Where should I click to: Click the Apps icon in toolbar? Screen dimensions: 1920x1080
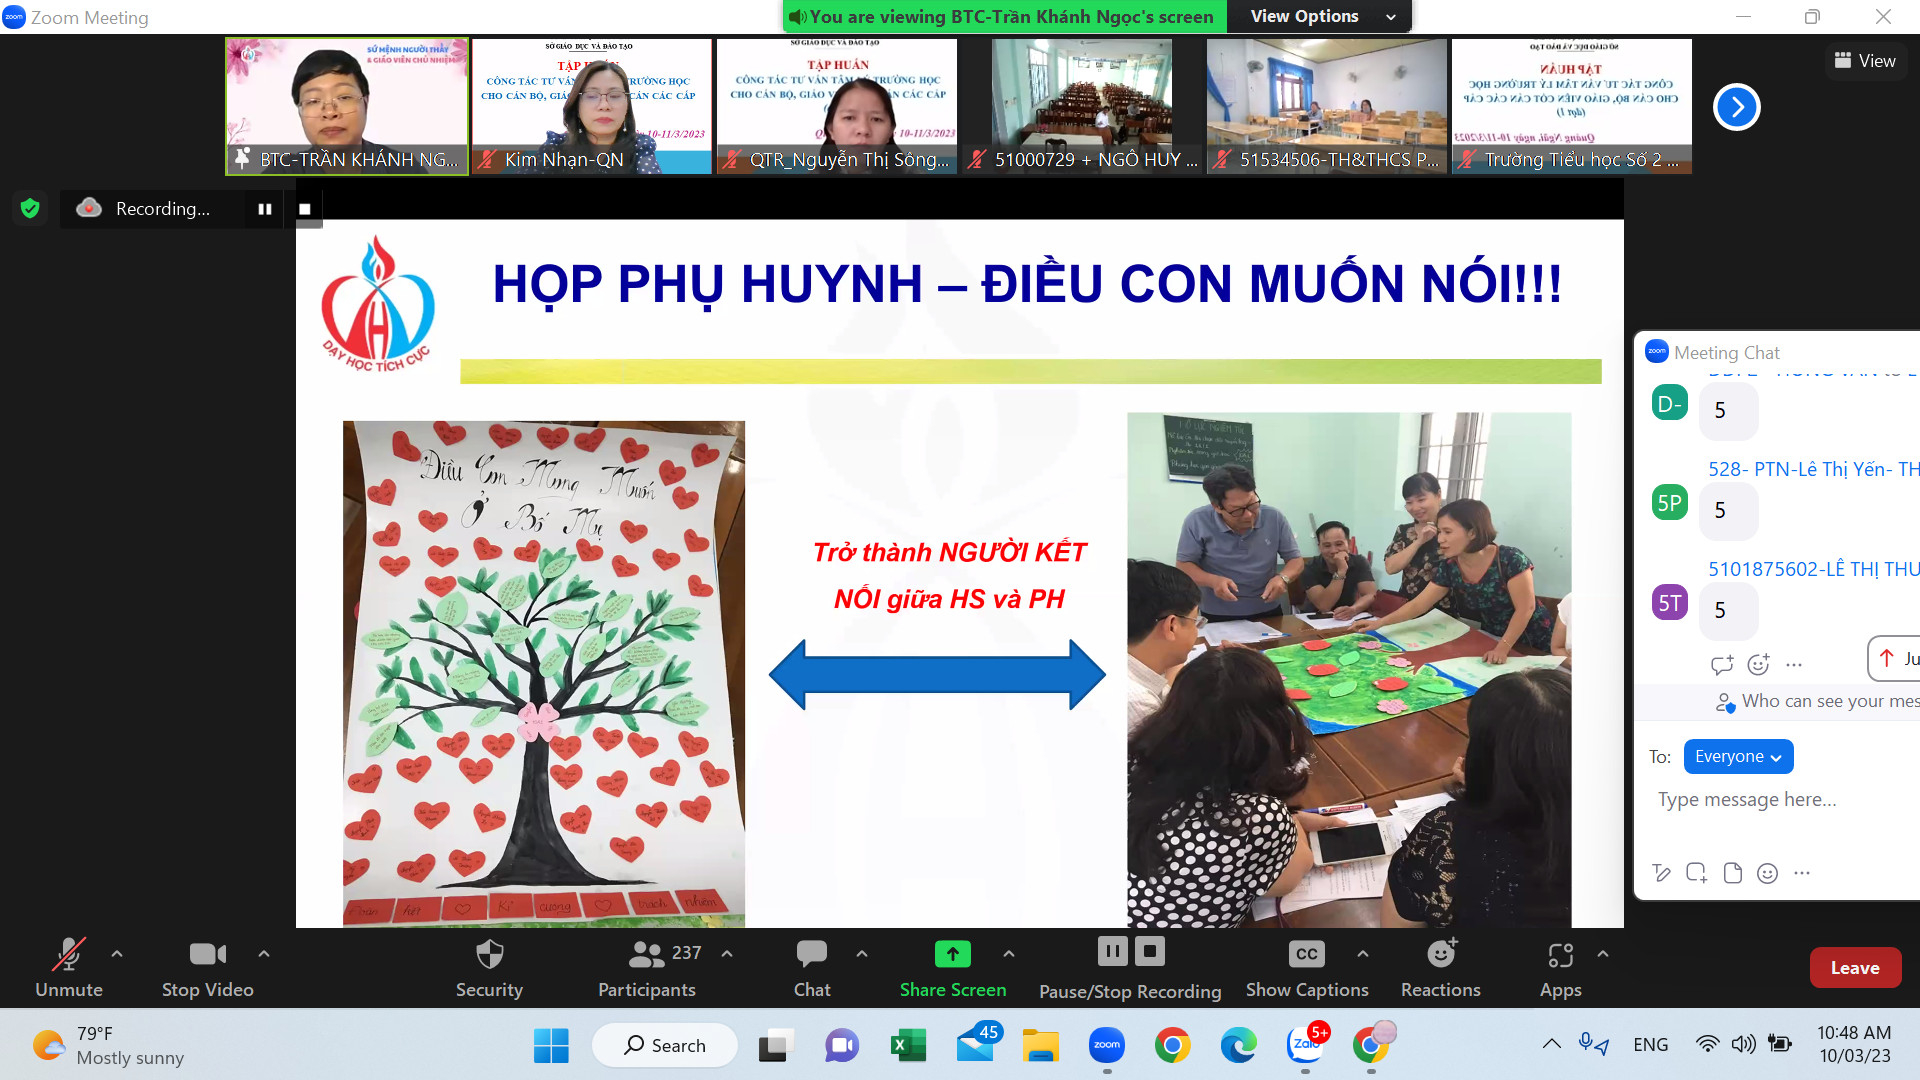pos(1560,956)
